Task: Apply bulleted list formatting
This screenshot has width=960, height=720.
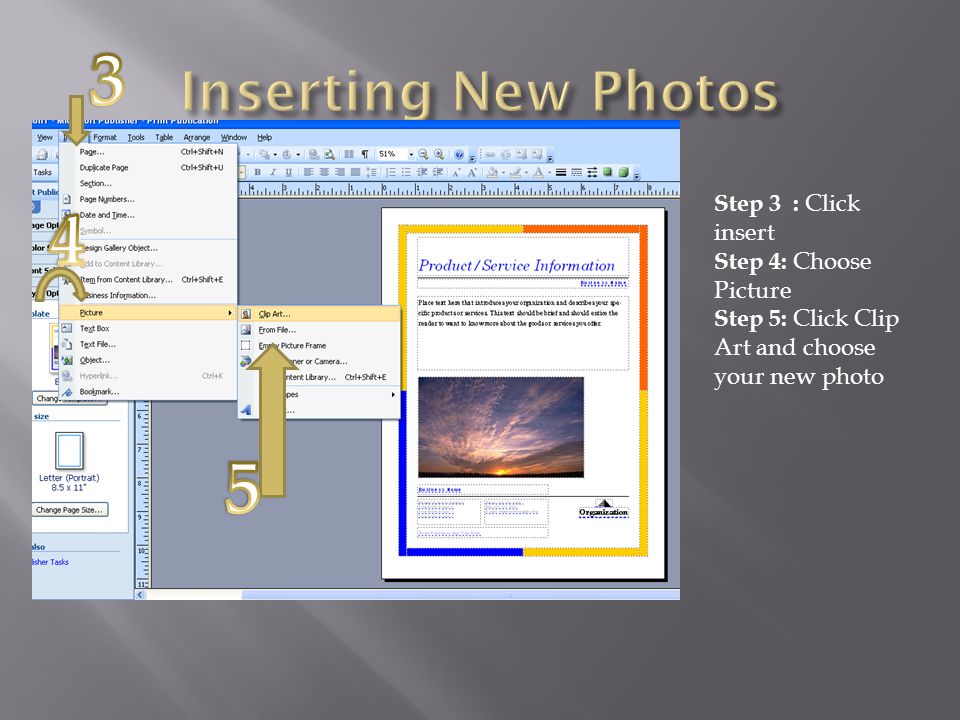Action: (x=406, y=172)
